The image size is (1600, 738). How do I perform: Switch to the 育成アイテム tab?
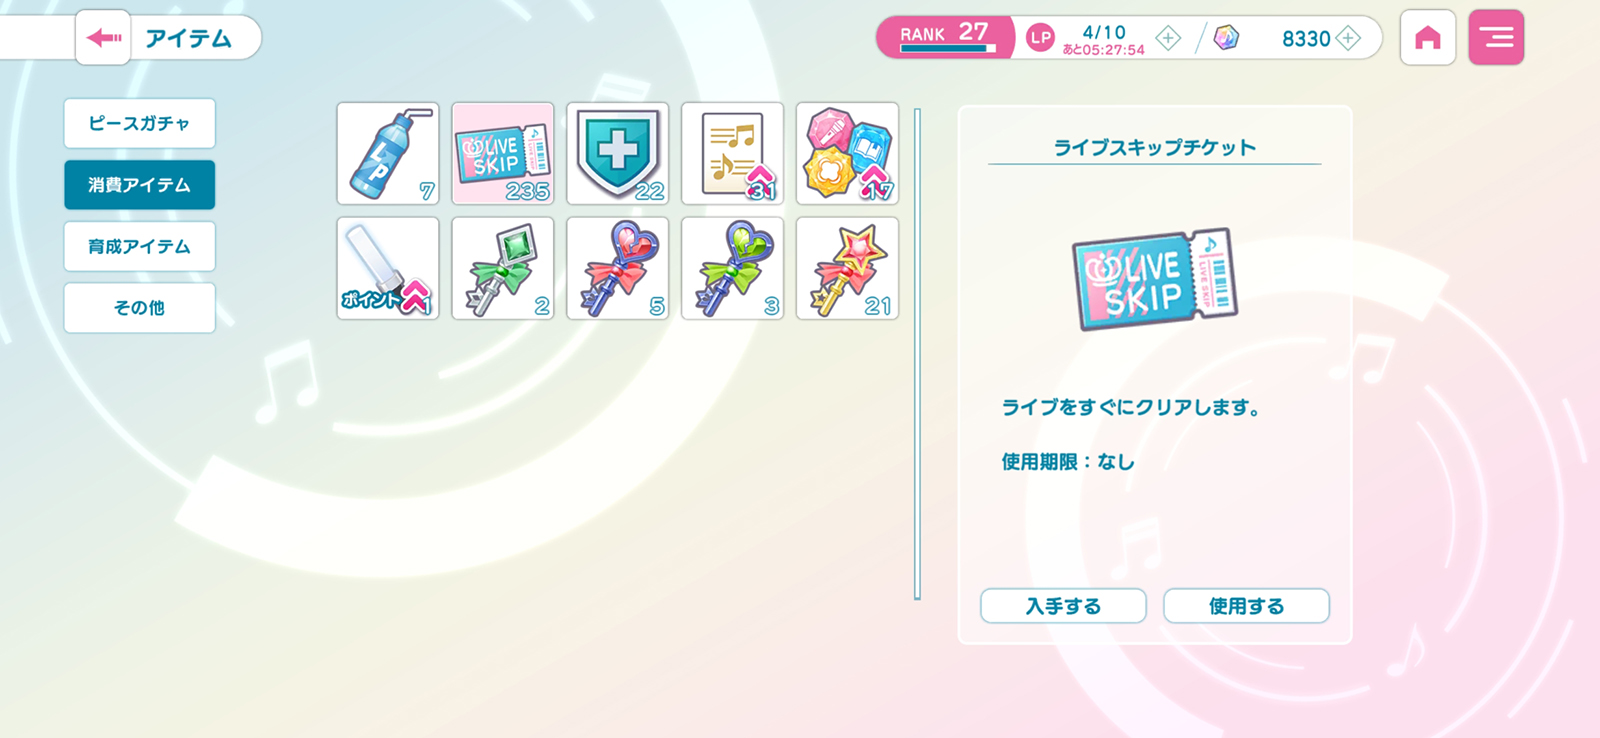click(140, 246)
